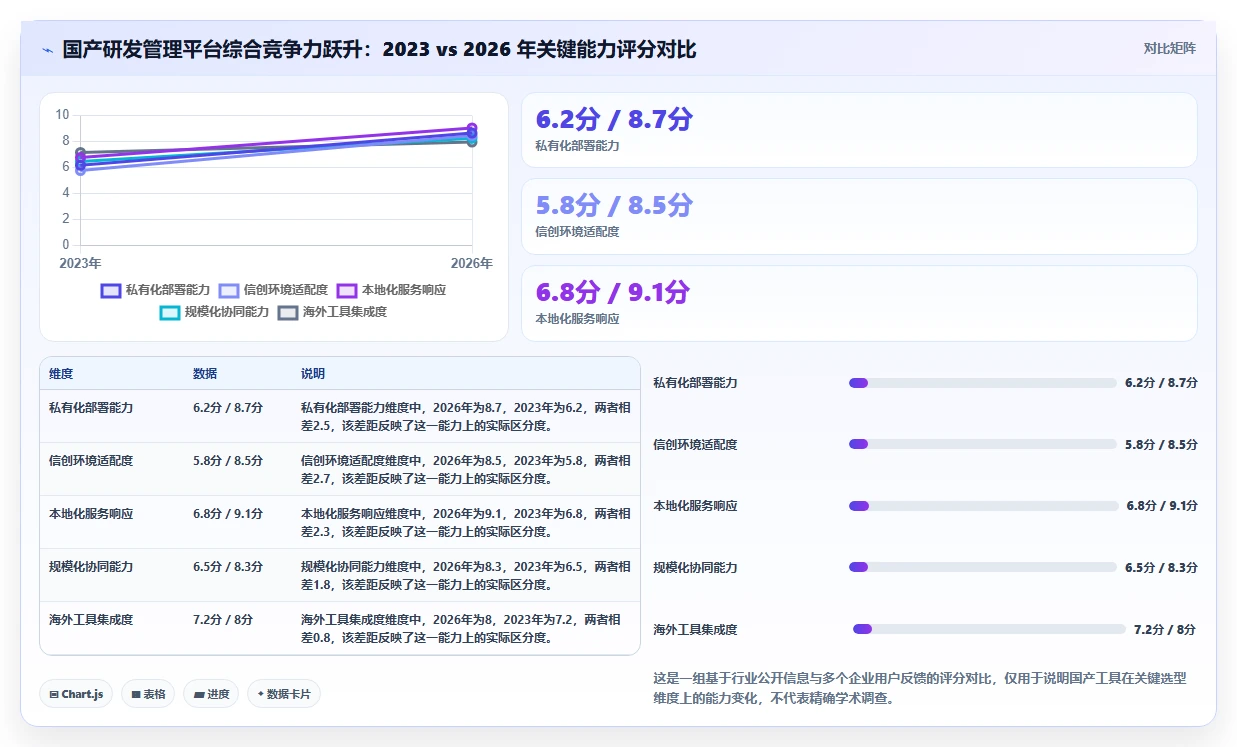The height and width of the screenshot is (747, 1237).
Task: Click the Chart.js tag chip
Action: pyautogui.click(x=76, y=694)
